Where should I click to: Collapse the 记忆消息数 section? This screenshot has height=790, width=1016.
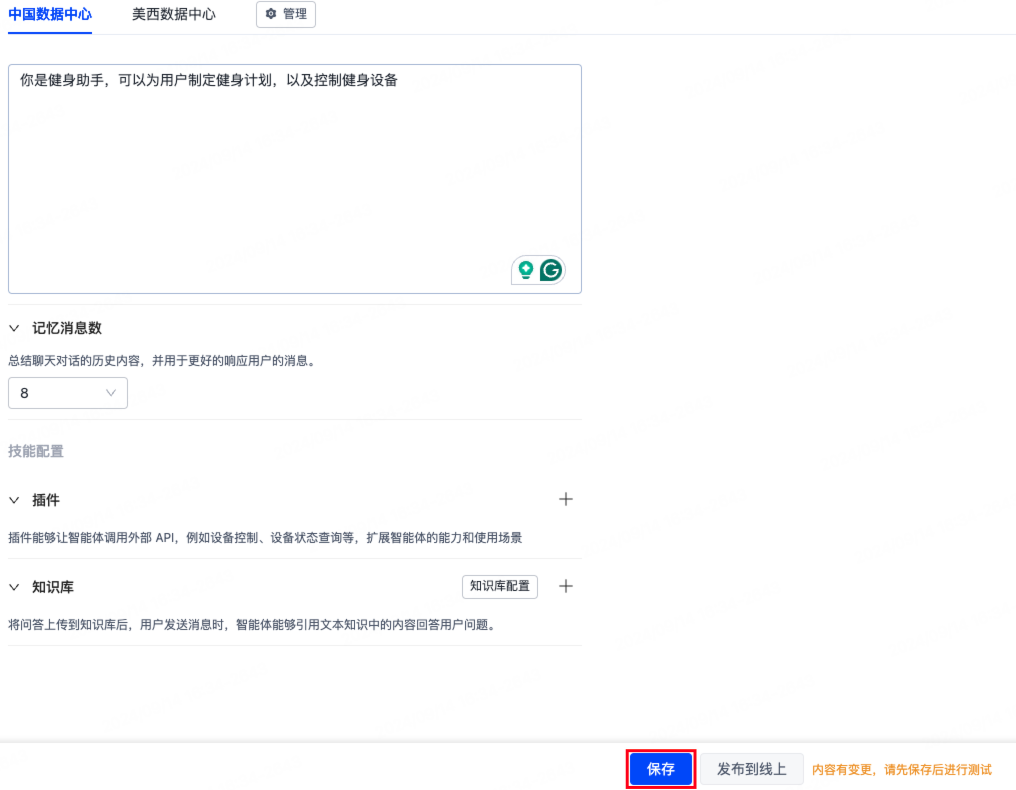click(13, 327)
